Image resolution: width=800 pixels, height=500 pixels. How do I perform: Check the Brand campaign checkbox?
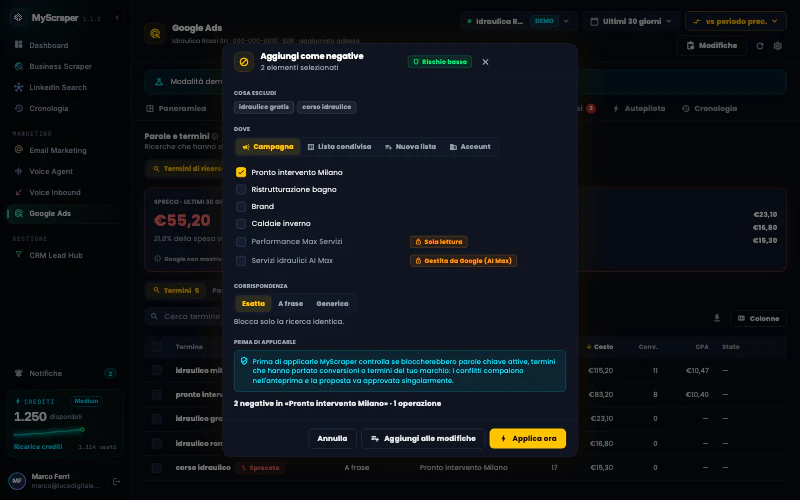point(241,206)
